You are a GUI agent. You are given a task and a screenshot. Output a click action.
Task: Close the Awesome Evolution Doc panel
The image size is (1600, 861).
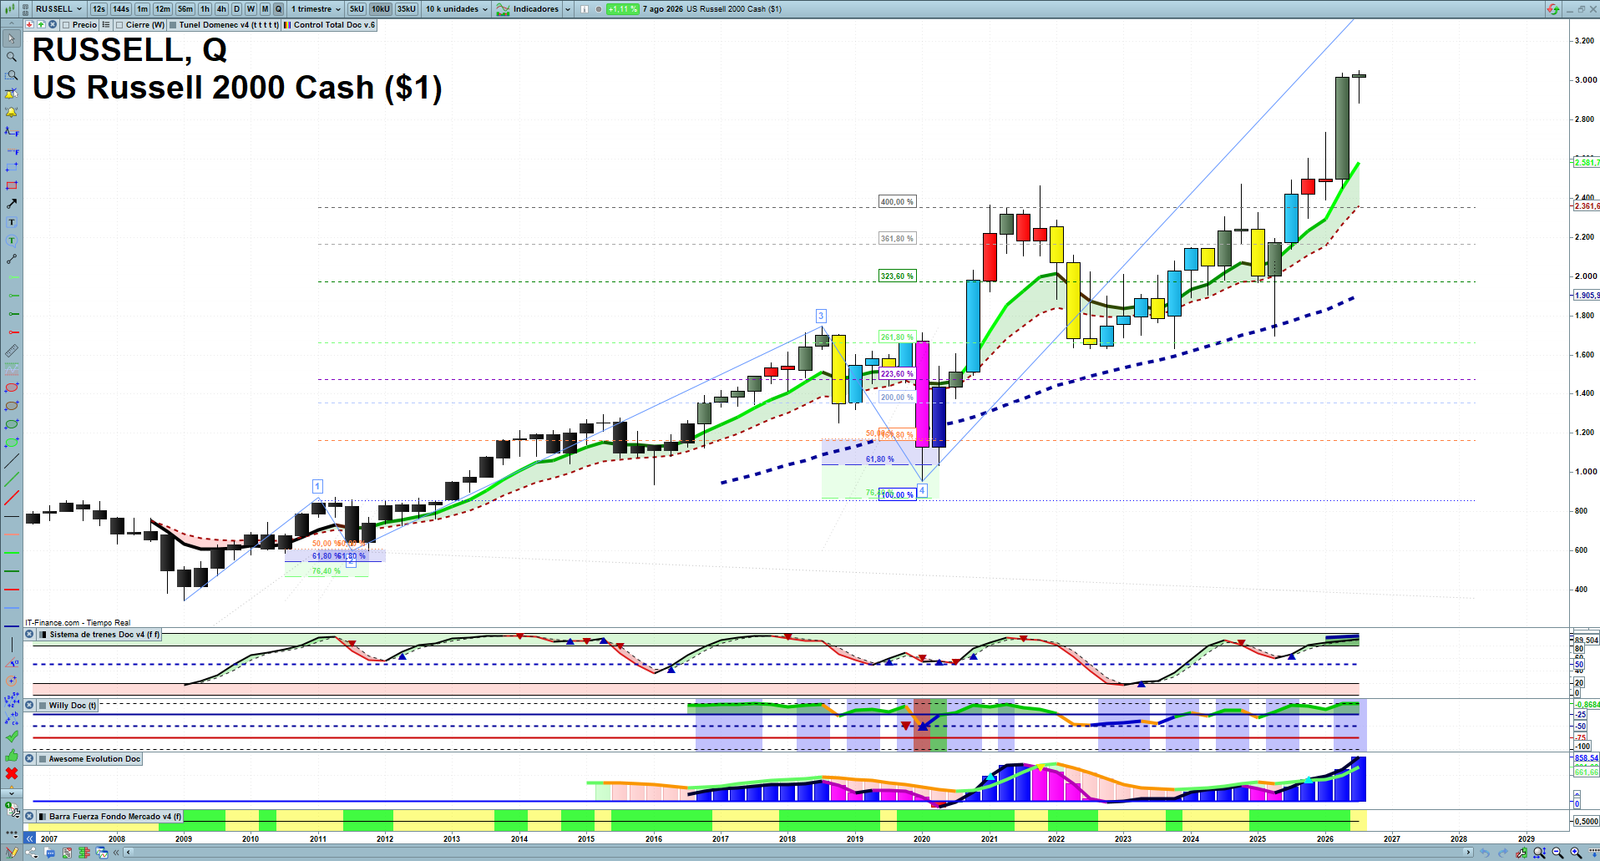click(x=29, y=759)
